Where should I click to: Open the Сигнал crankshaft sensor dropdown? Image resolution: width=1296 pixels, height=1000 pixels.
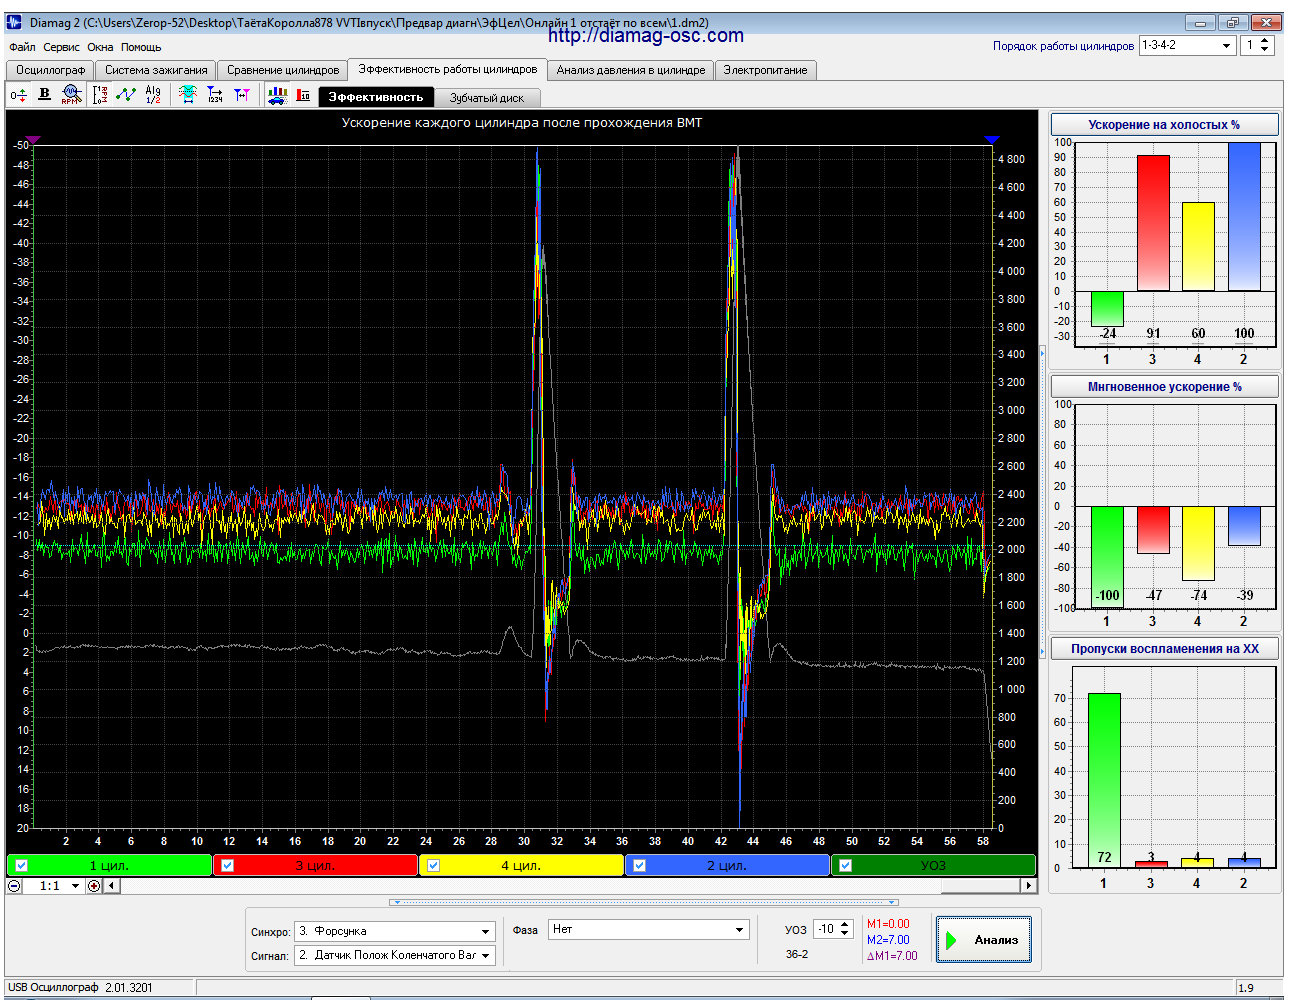(x=395, y=956)
